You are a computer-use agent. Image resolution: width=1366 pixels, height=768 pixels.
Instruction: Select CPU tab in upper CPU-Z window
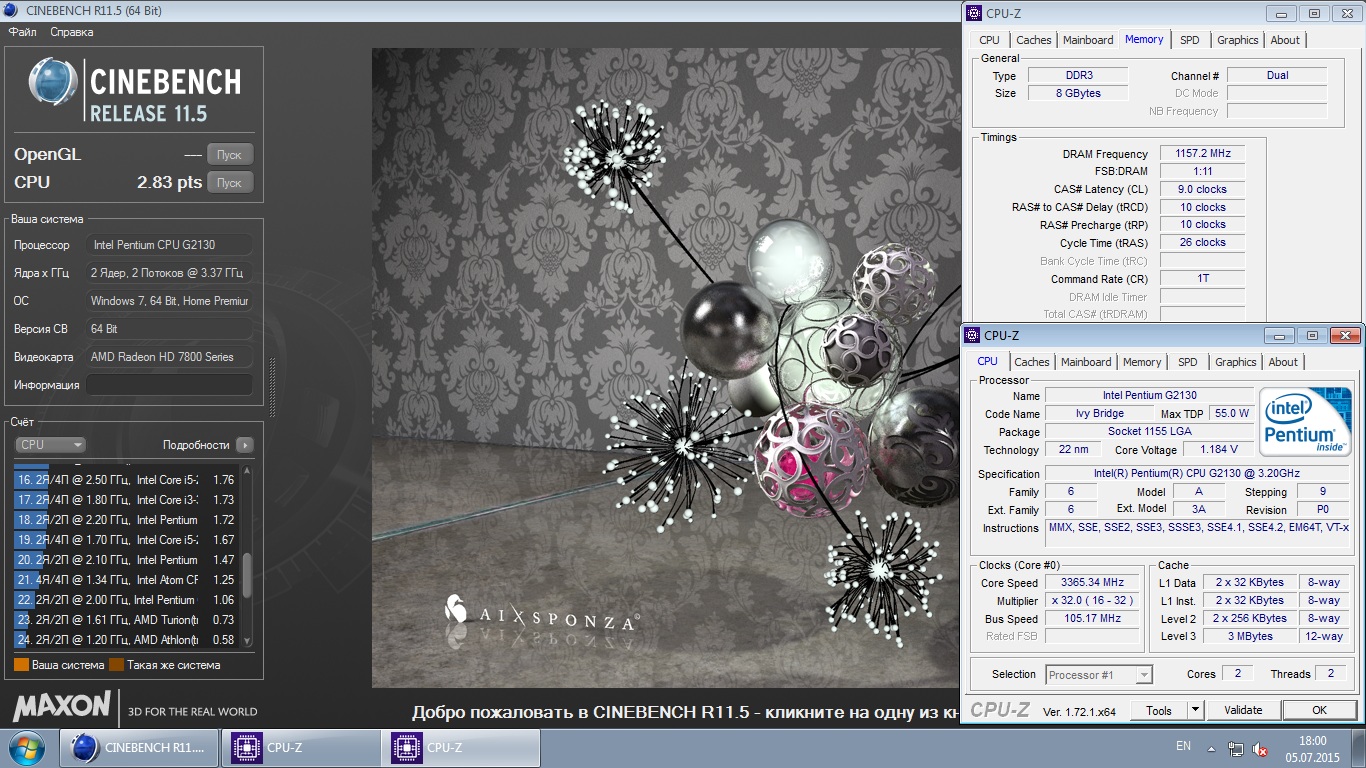click(x=989, y=40)
